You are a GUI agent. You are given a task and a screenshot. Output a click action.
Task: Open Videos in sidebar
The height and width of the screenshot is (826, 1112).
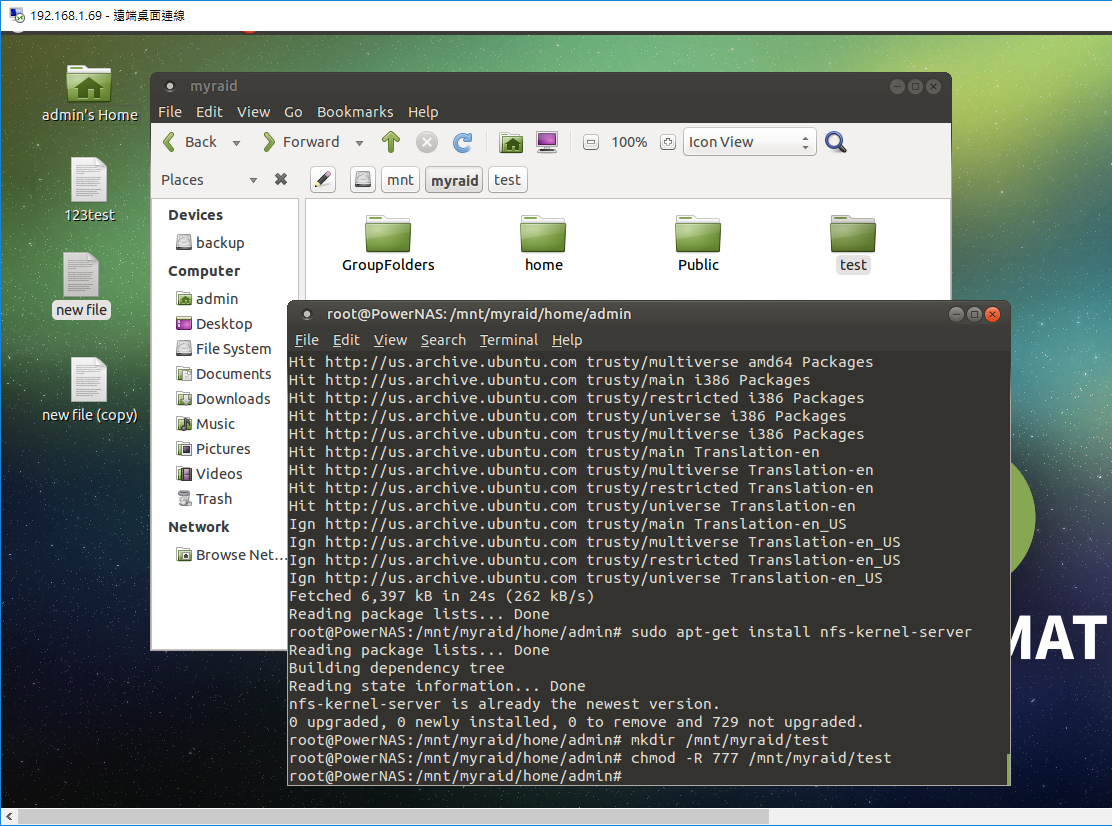point(209,474)
